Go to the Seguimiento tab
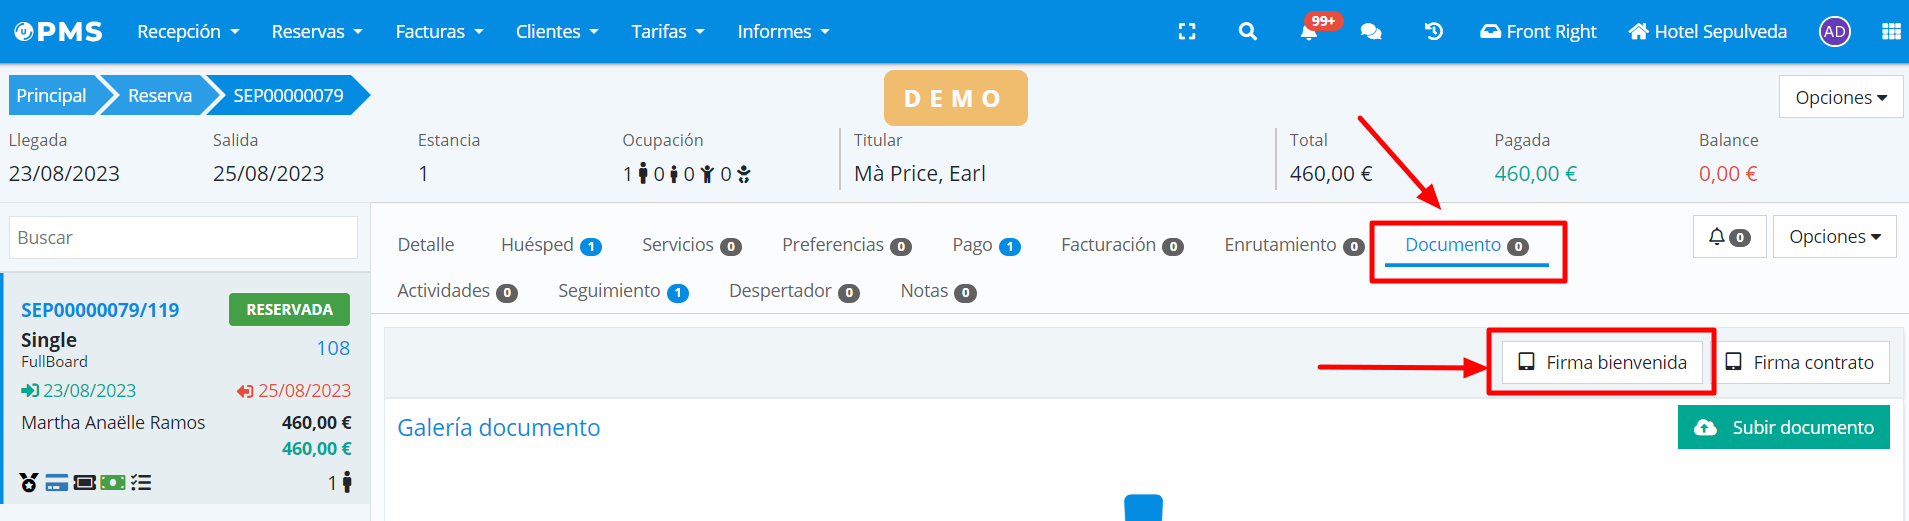 pyautogui.click(x=622, y=291)
